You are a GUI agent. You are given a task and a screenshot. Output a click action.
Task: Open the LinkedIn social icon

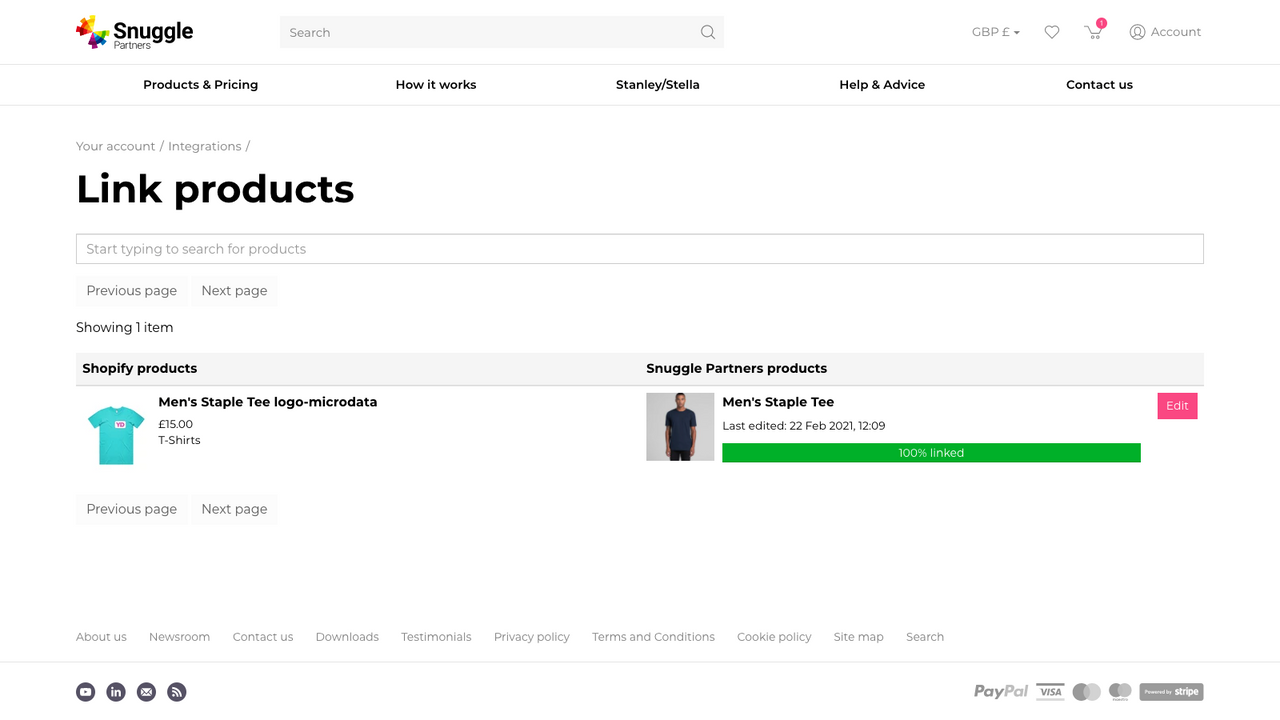115,691
